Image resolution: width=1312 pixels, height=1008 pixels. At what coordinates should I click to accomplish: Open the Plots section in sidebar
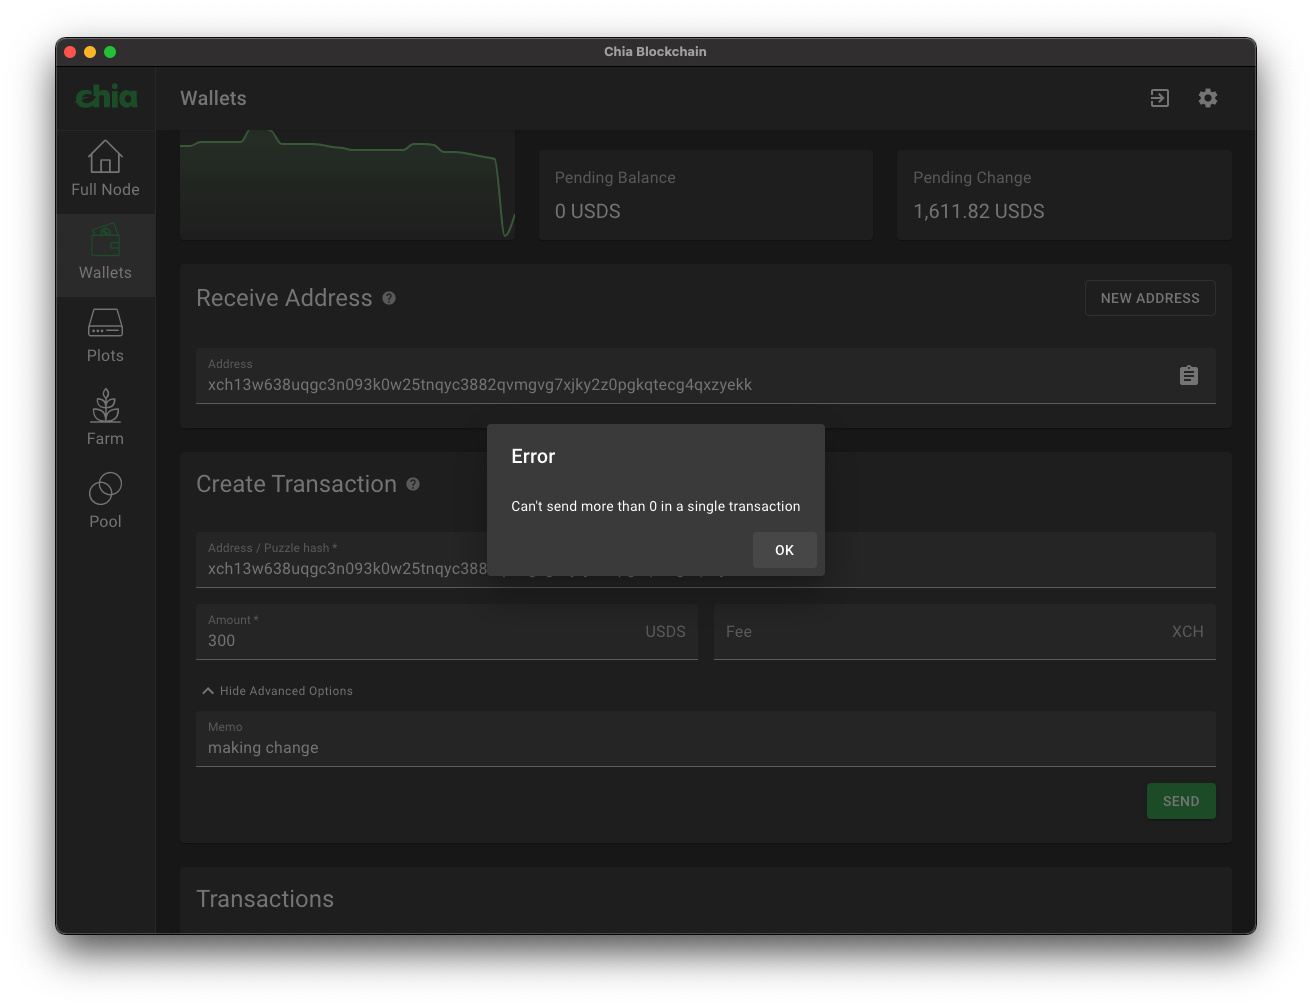(105, 337)
